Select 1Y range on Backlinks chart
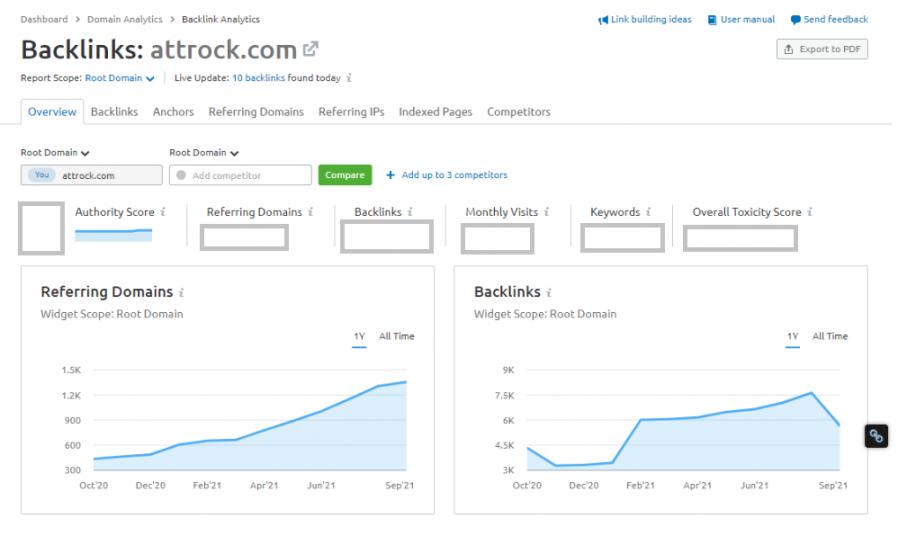 pos(792,336)
